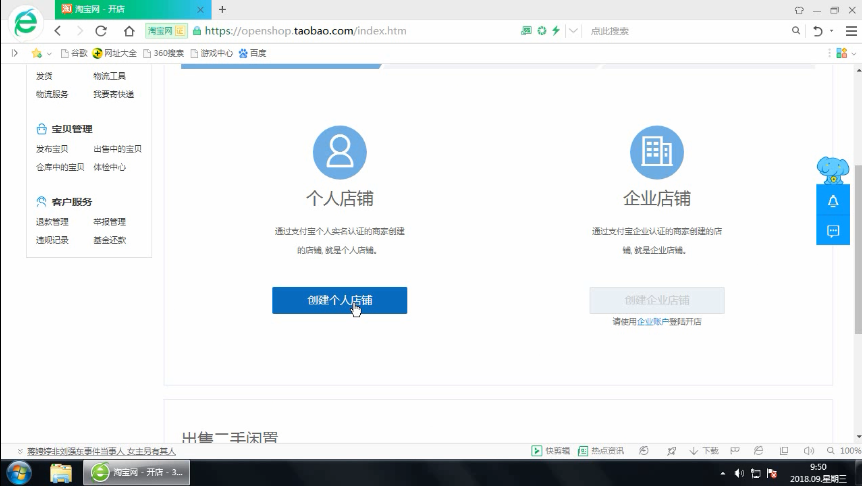Open the chat message widget
The height and width of the screenshot is (486, 862).
click(833, 231)
